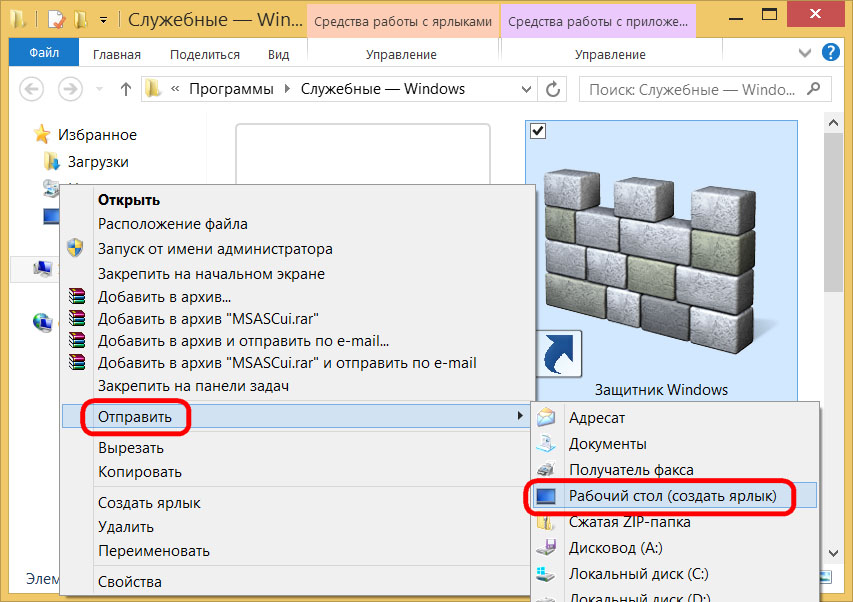Viewport: 853px width, 602px height.
Task: Choose Создать ярлык in the context menu
Action: coord(296,503)
